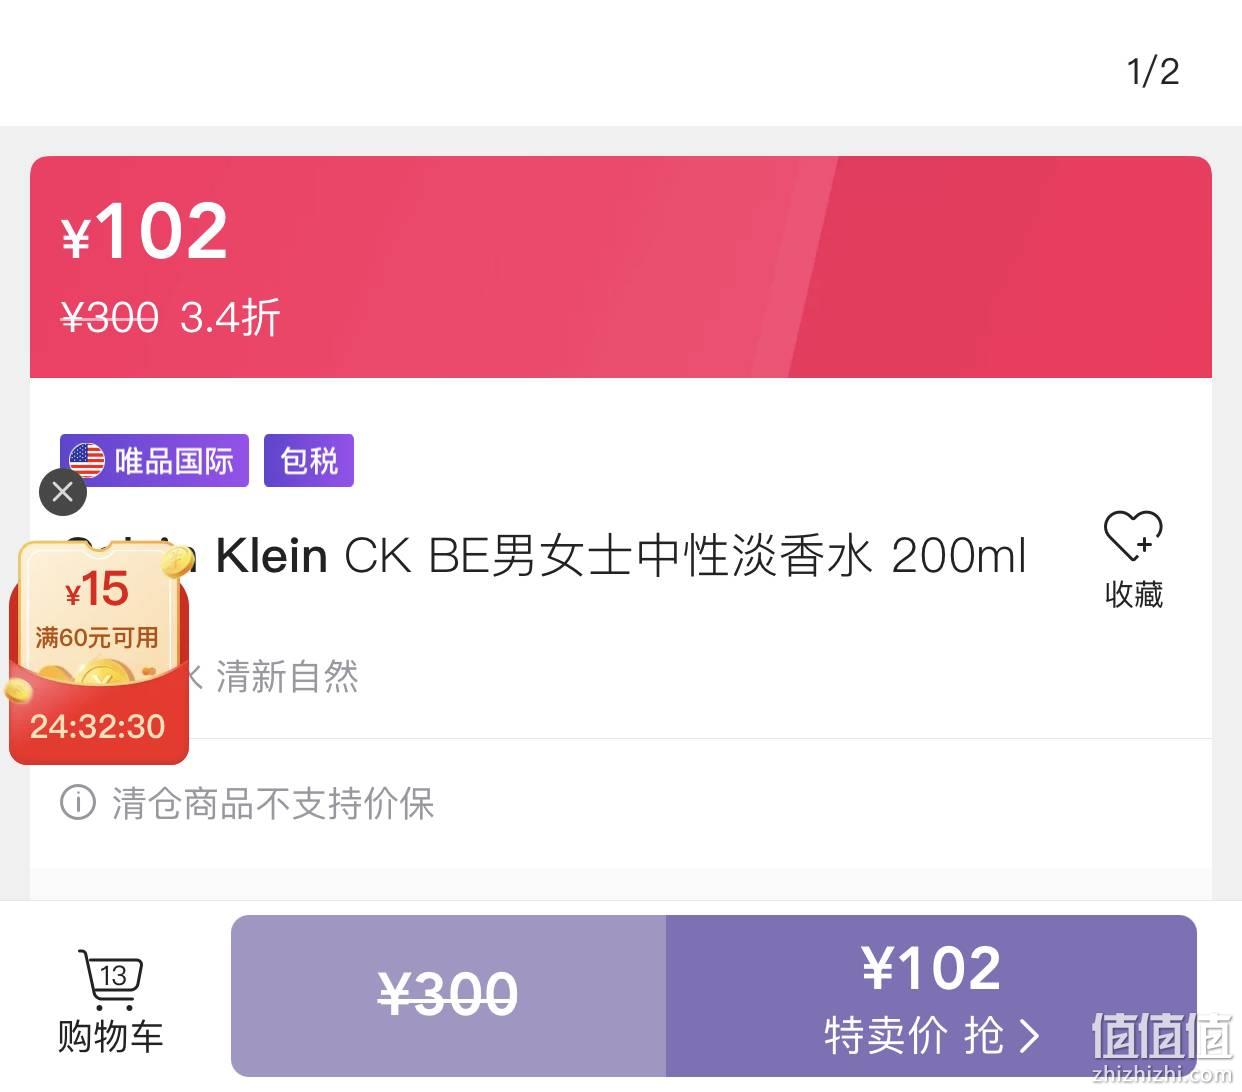Close the ¥15 coupon popup
Viewport: 1242px width, 1092px height.
coord(63,491)
